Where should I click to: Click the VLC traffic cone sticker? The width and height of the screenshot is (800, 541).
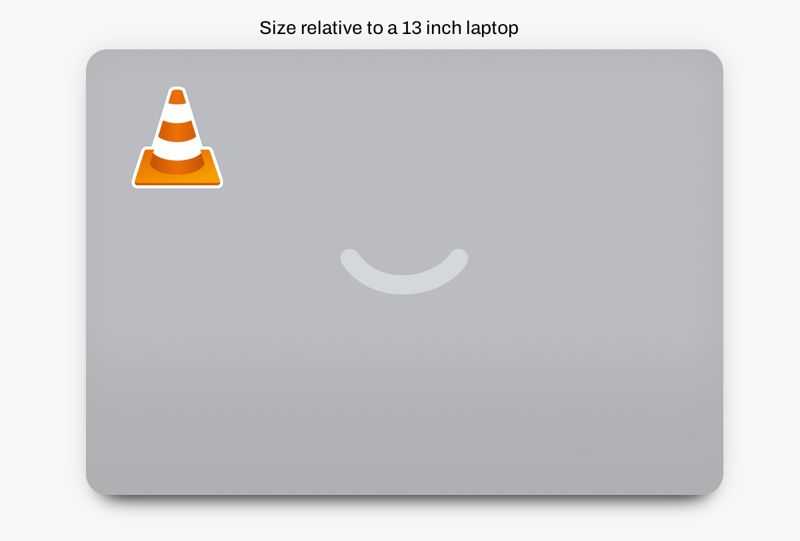(177, 137)
